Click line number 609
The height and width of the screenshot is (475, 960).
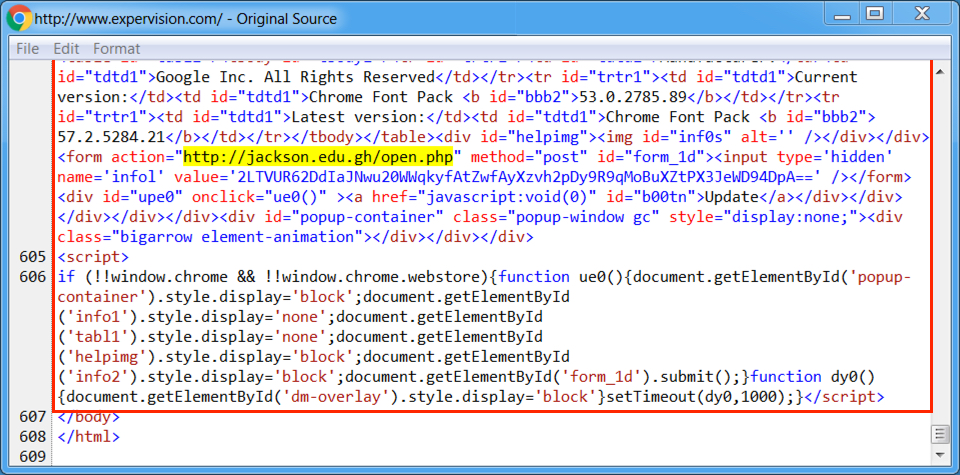32,457
